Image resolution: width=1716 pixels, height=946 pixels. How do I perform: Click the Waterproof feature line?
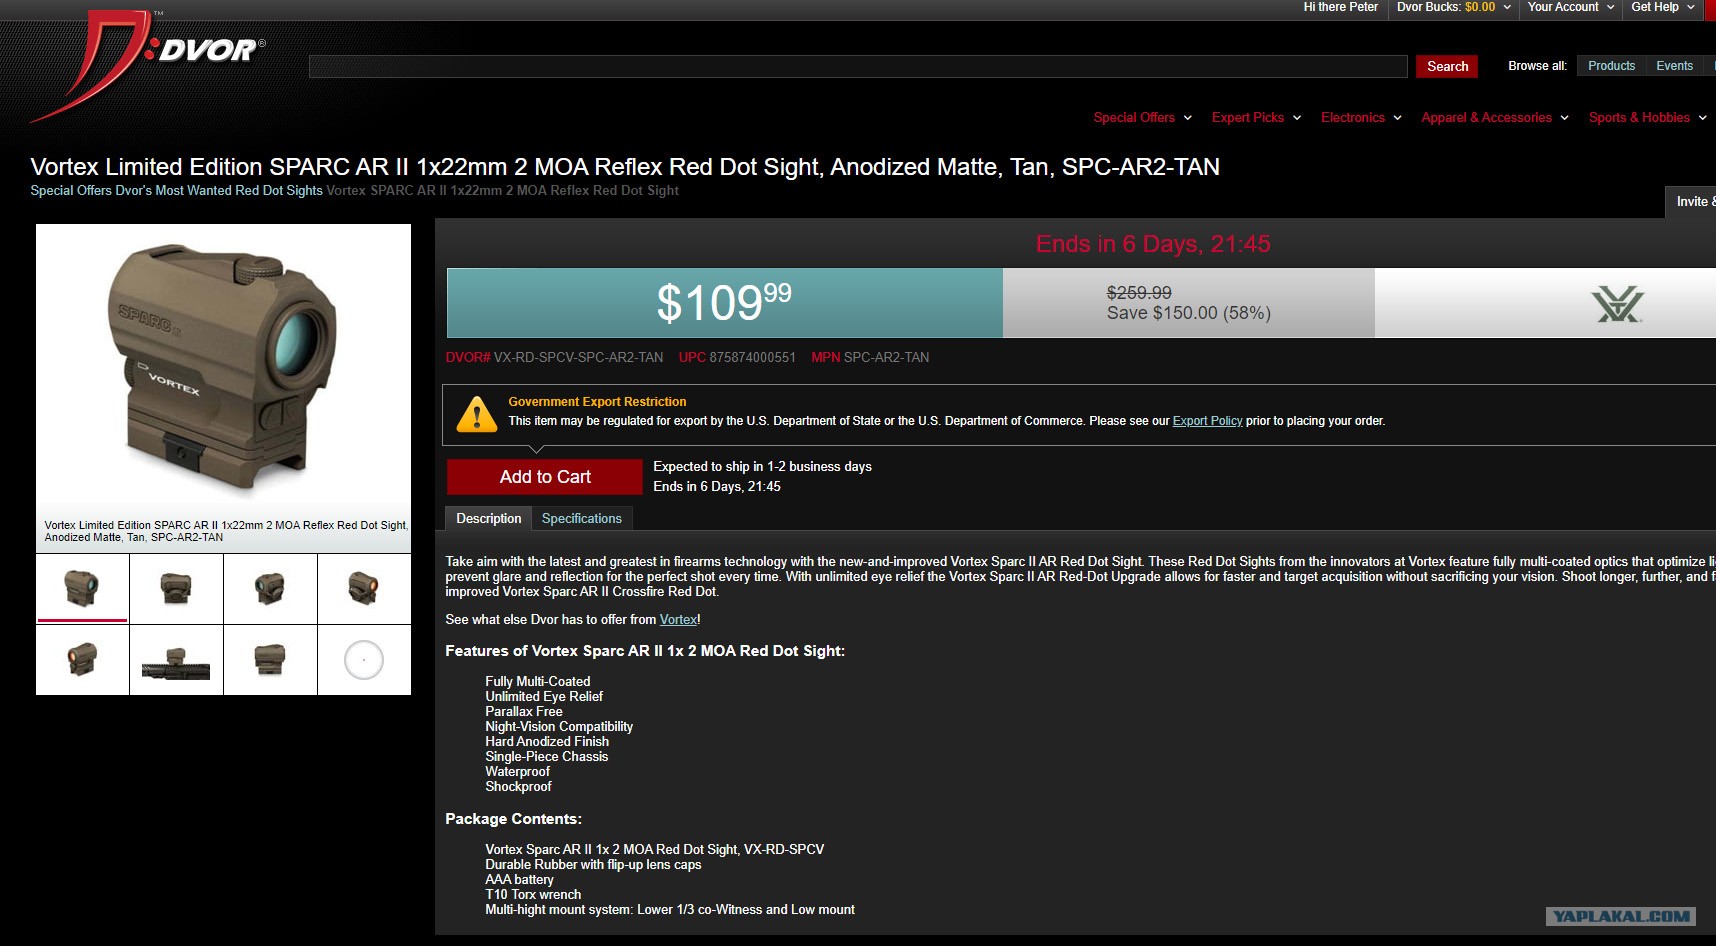[x=518, y=772]
